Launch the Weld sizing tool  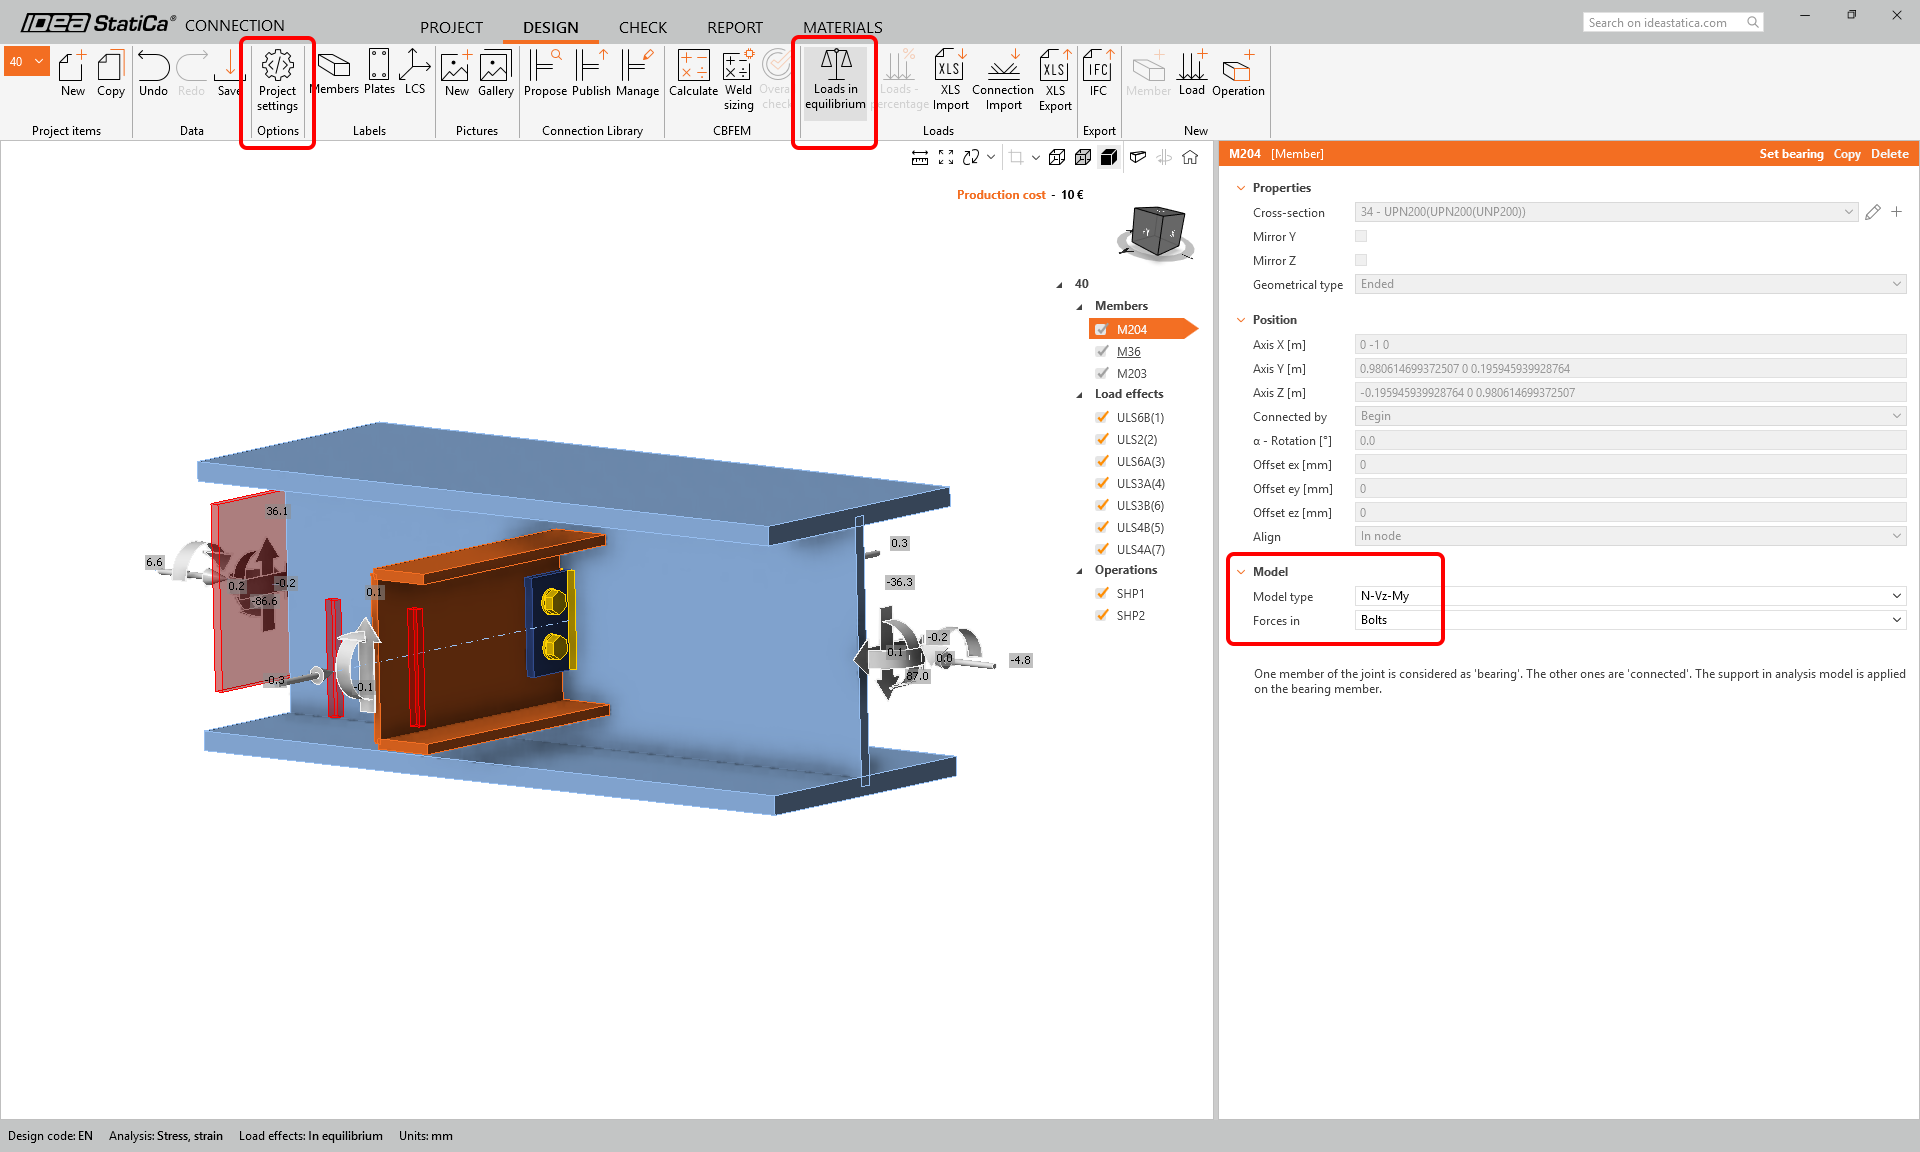tap(737, 80)
